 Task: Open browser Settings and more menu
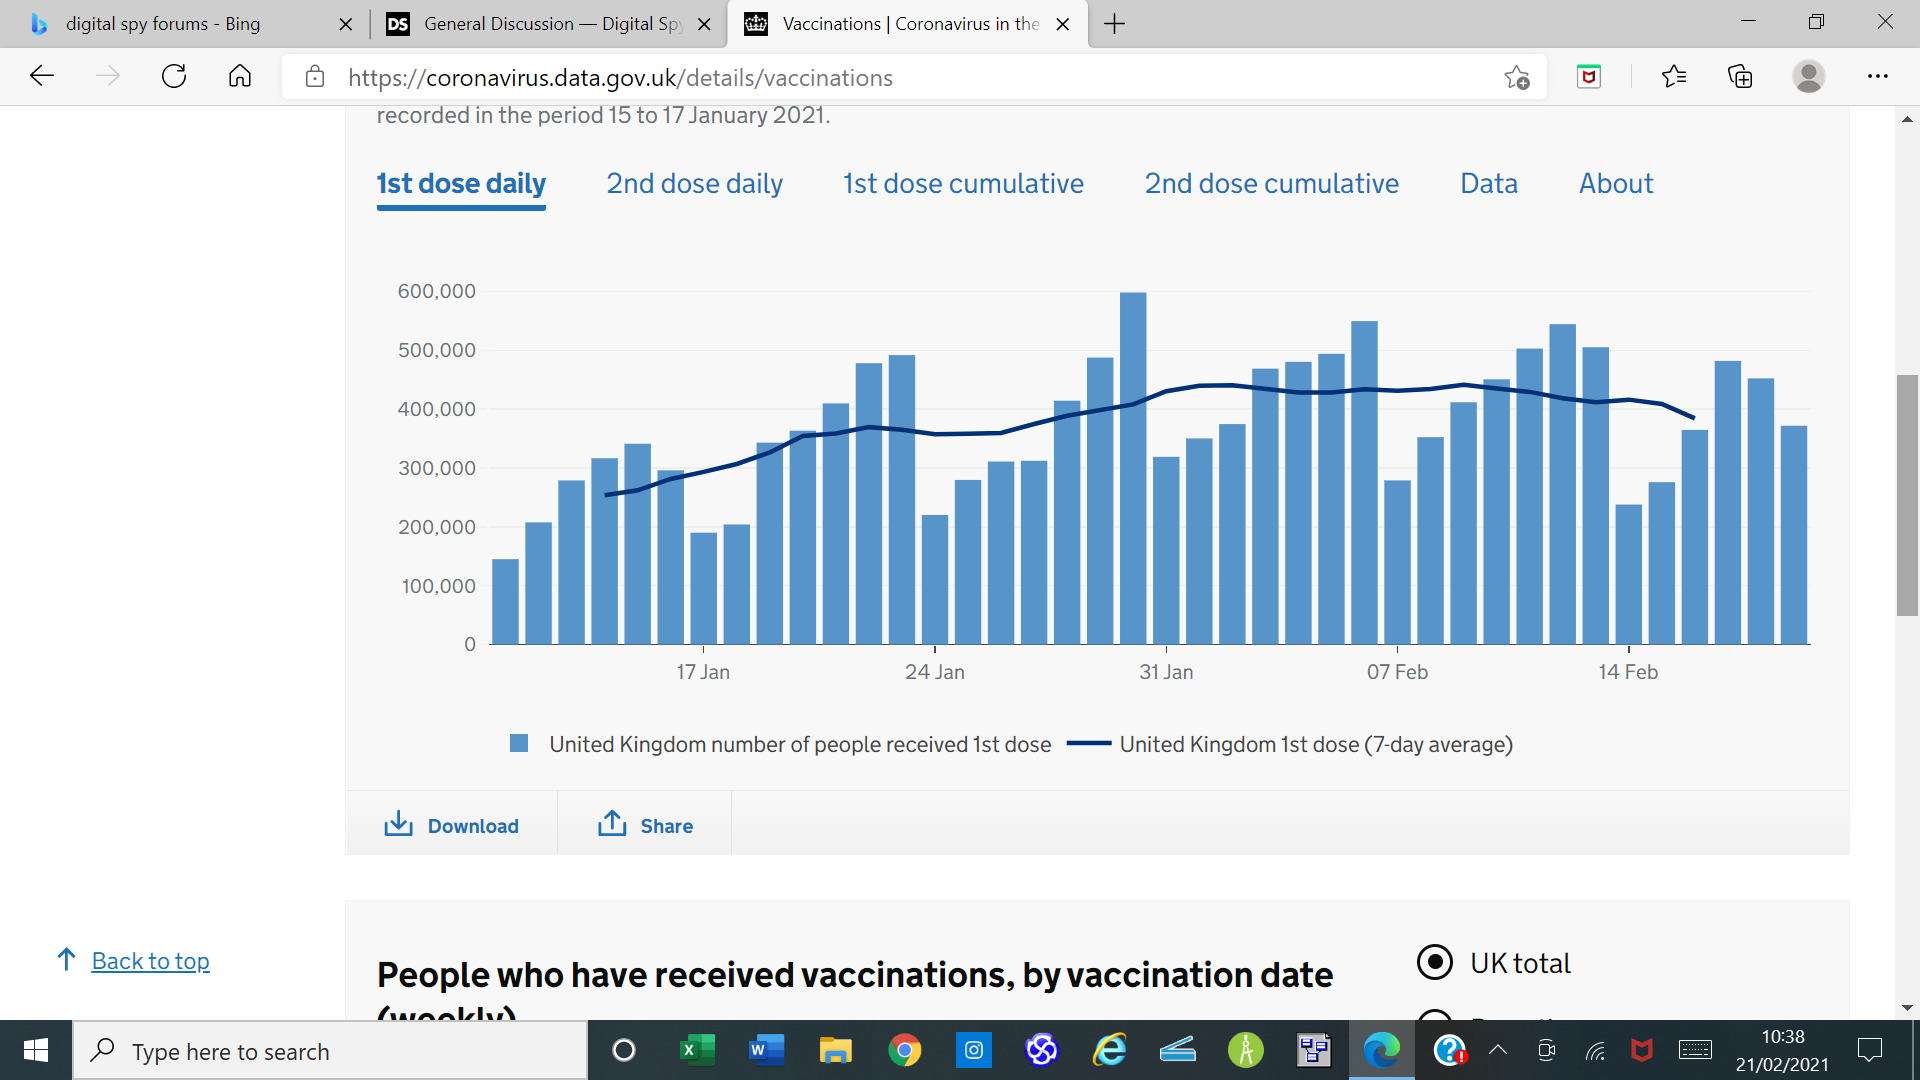[x=1877, y=77]
